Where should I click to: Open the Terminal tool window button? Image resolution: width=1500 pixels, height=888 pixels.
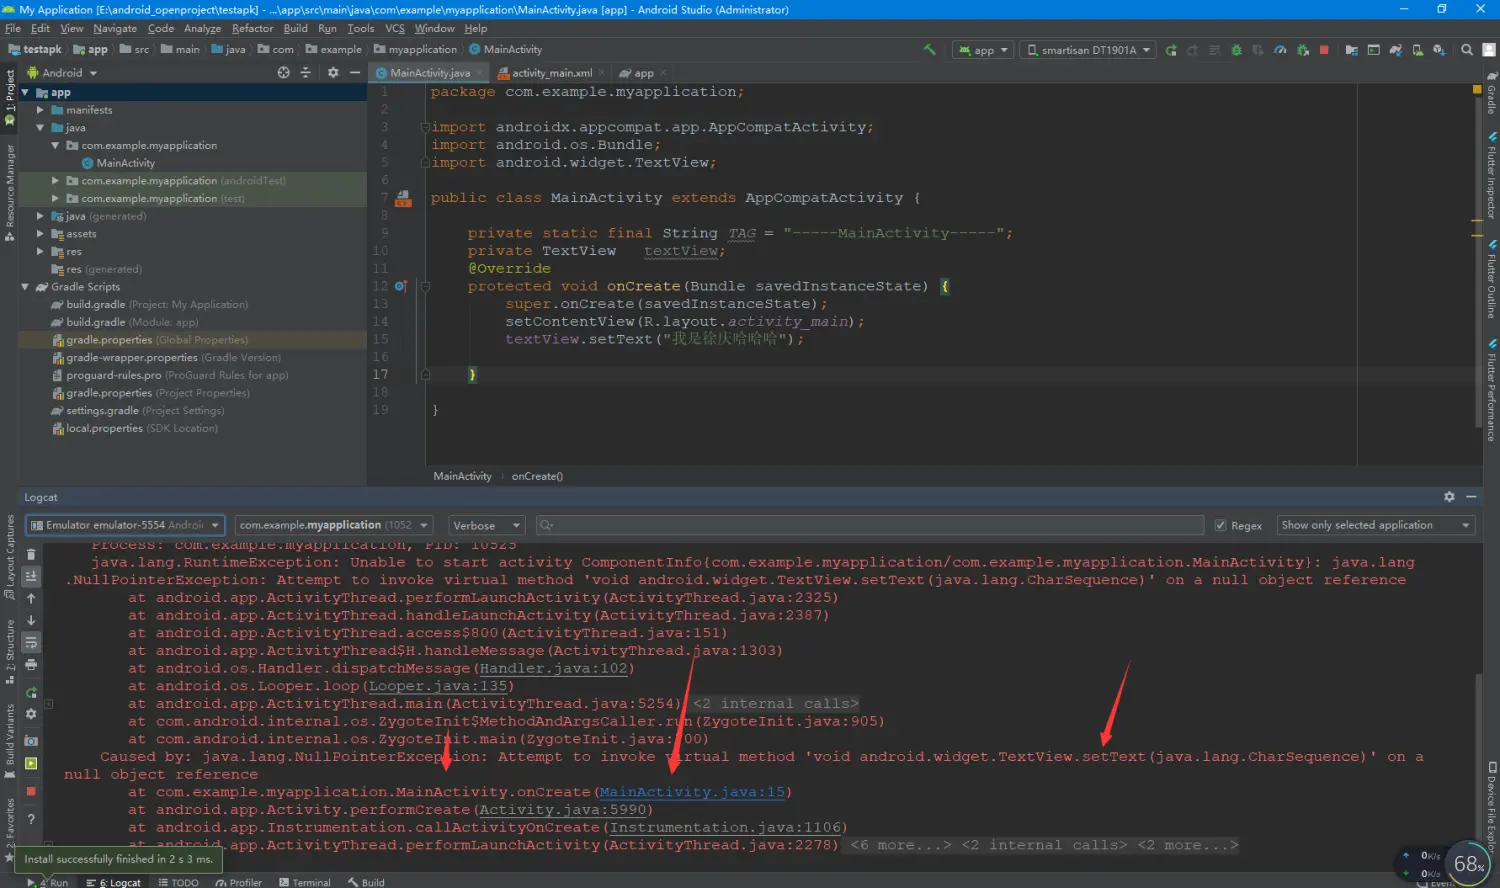(305, 882)
